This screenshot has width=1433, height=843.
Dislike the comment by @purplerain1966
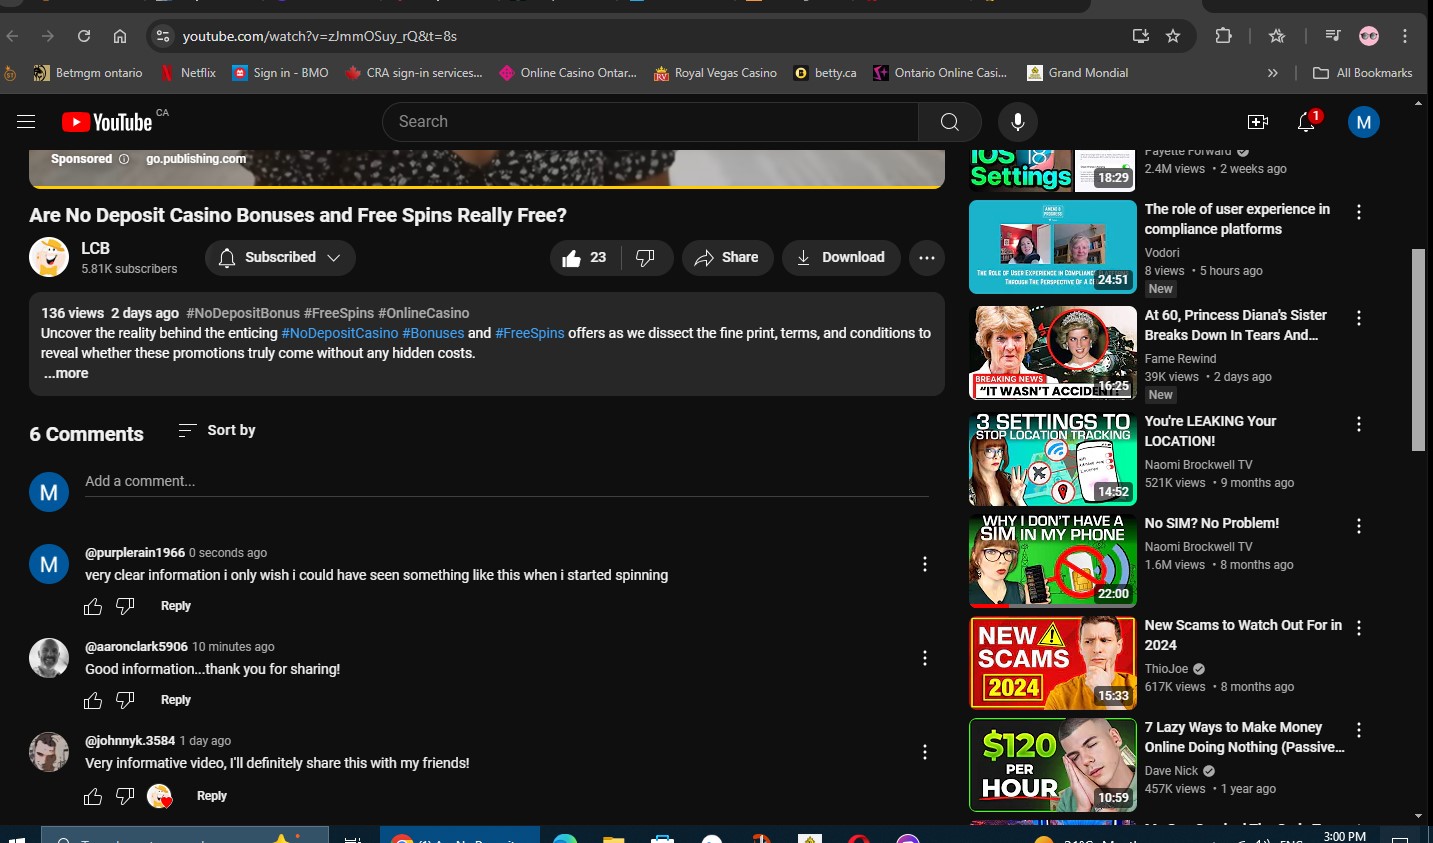click(x=125, y=606)
